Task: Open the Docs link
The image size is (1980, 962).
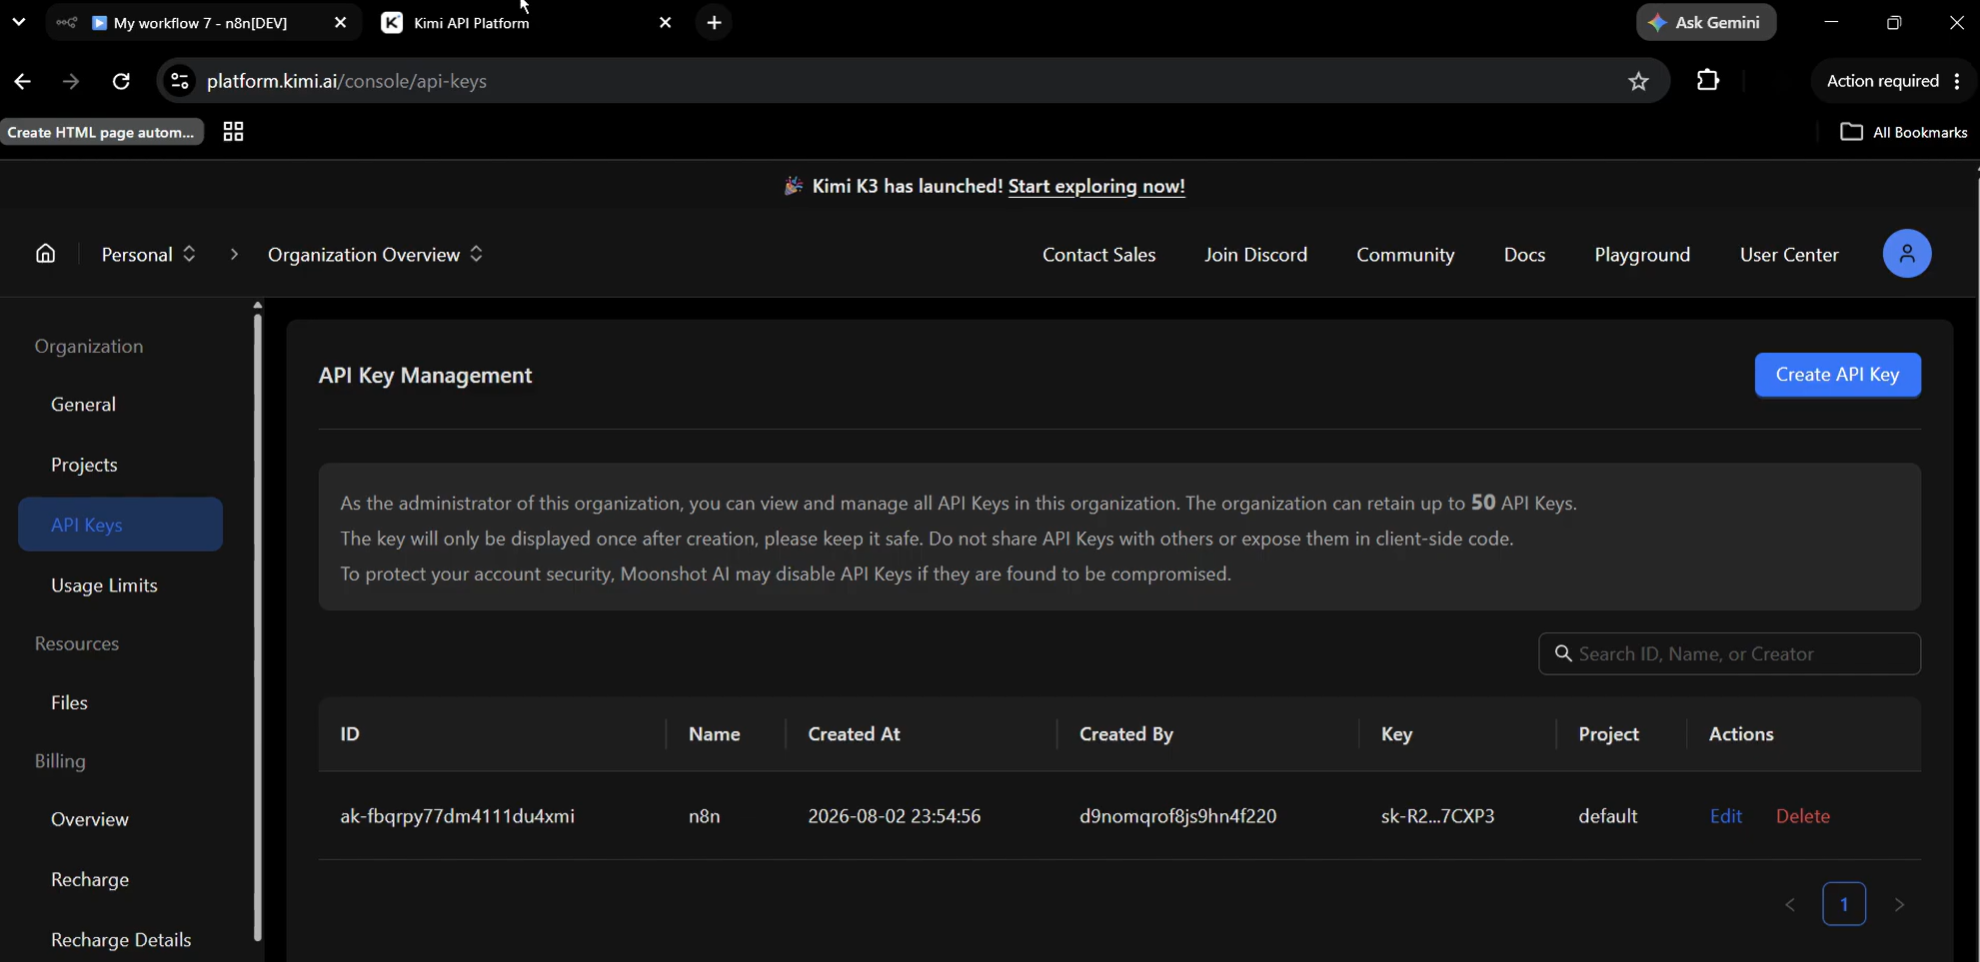Action: (x=1524, y=254)
